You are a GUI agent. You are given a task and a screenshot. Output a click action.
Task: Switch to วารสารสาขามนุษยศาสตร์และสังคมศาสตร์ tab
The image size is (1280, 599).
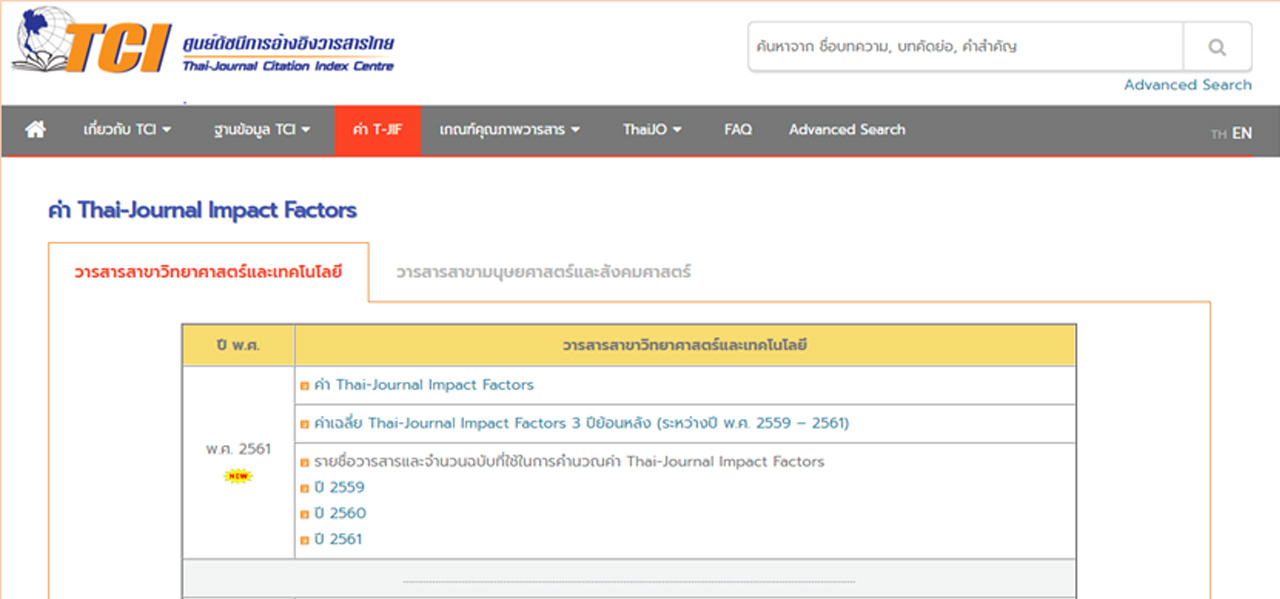pos(543,271)
